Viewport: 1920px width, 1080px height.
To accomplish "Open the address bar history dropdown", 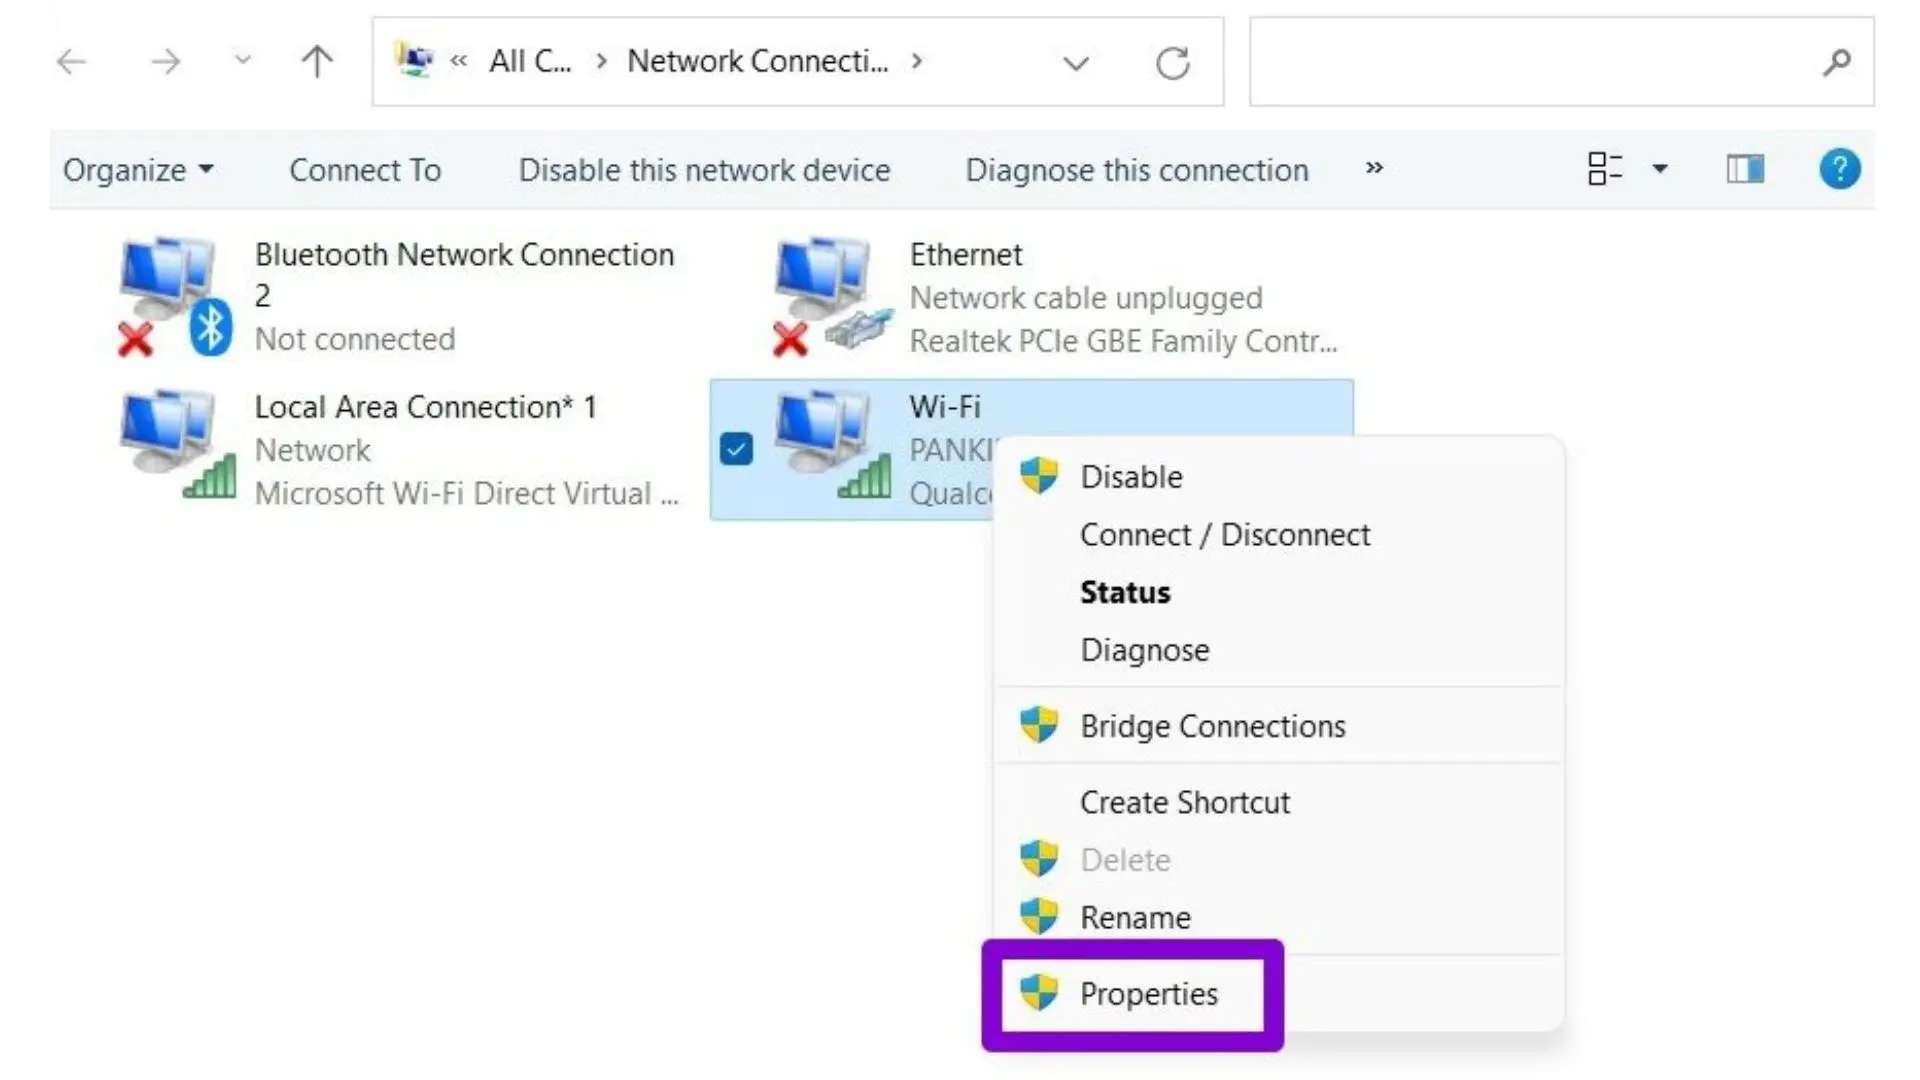I will (1076, 63).
